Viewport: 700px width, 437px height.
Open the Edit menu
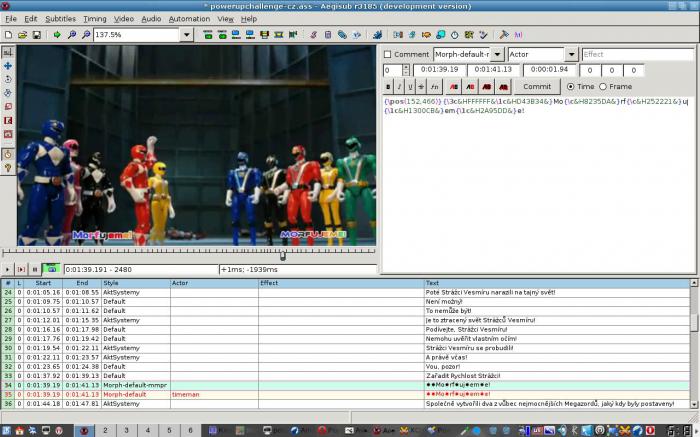click(30, 19)
